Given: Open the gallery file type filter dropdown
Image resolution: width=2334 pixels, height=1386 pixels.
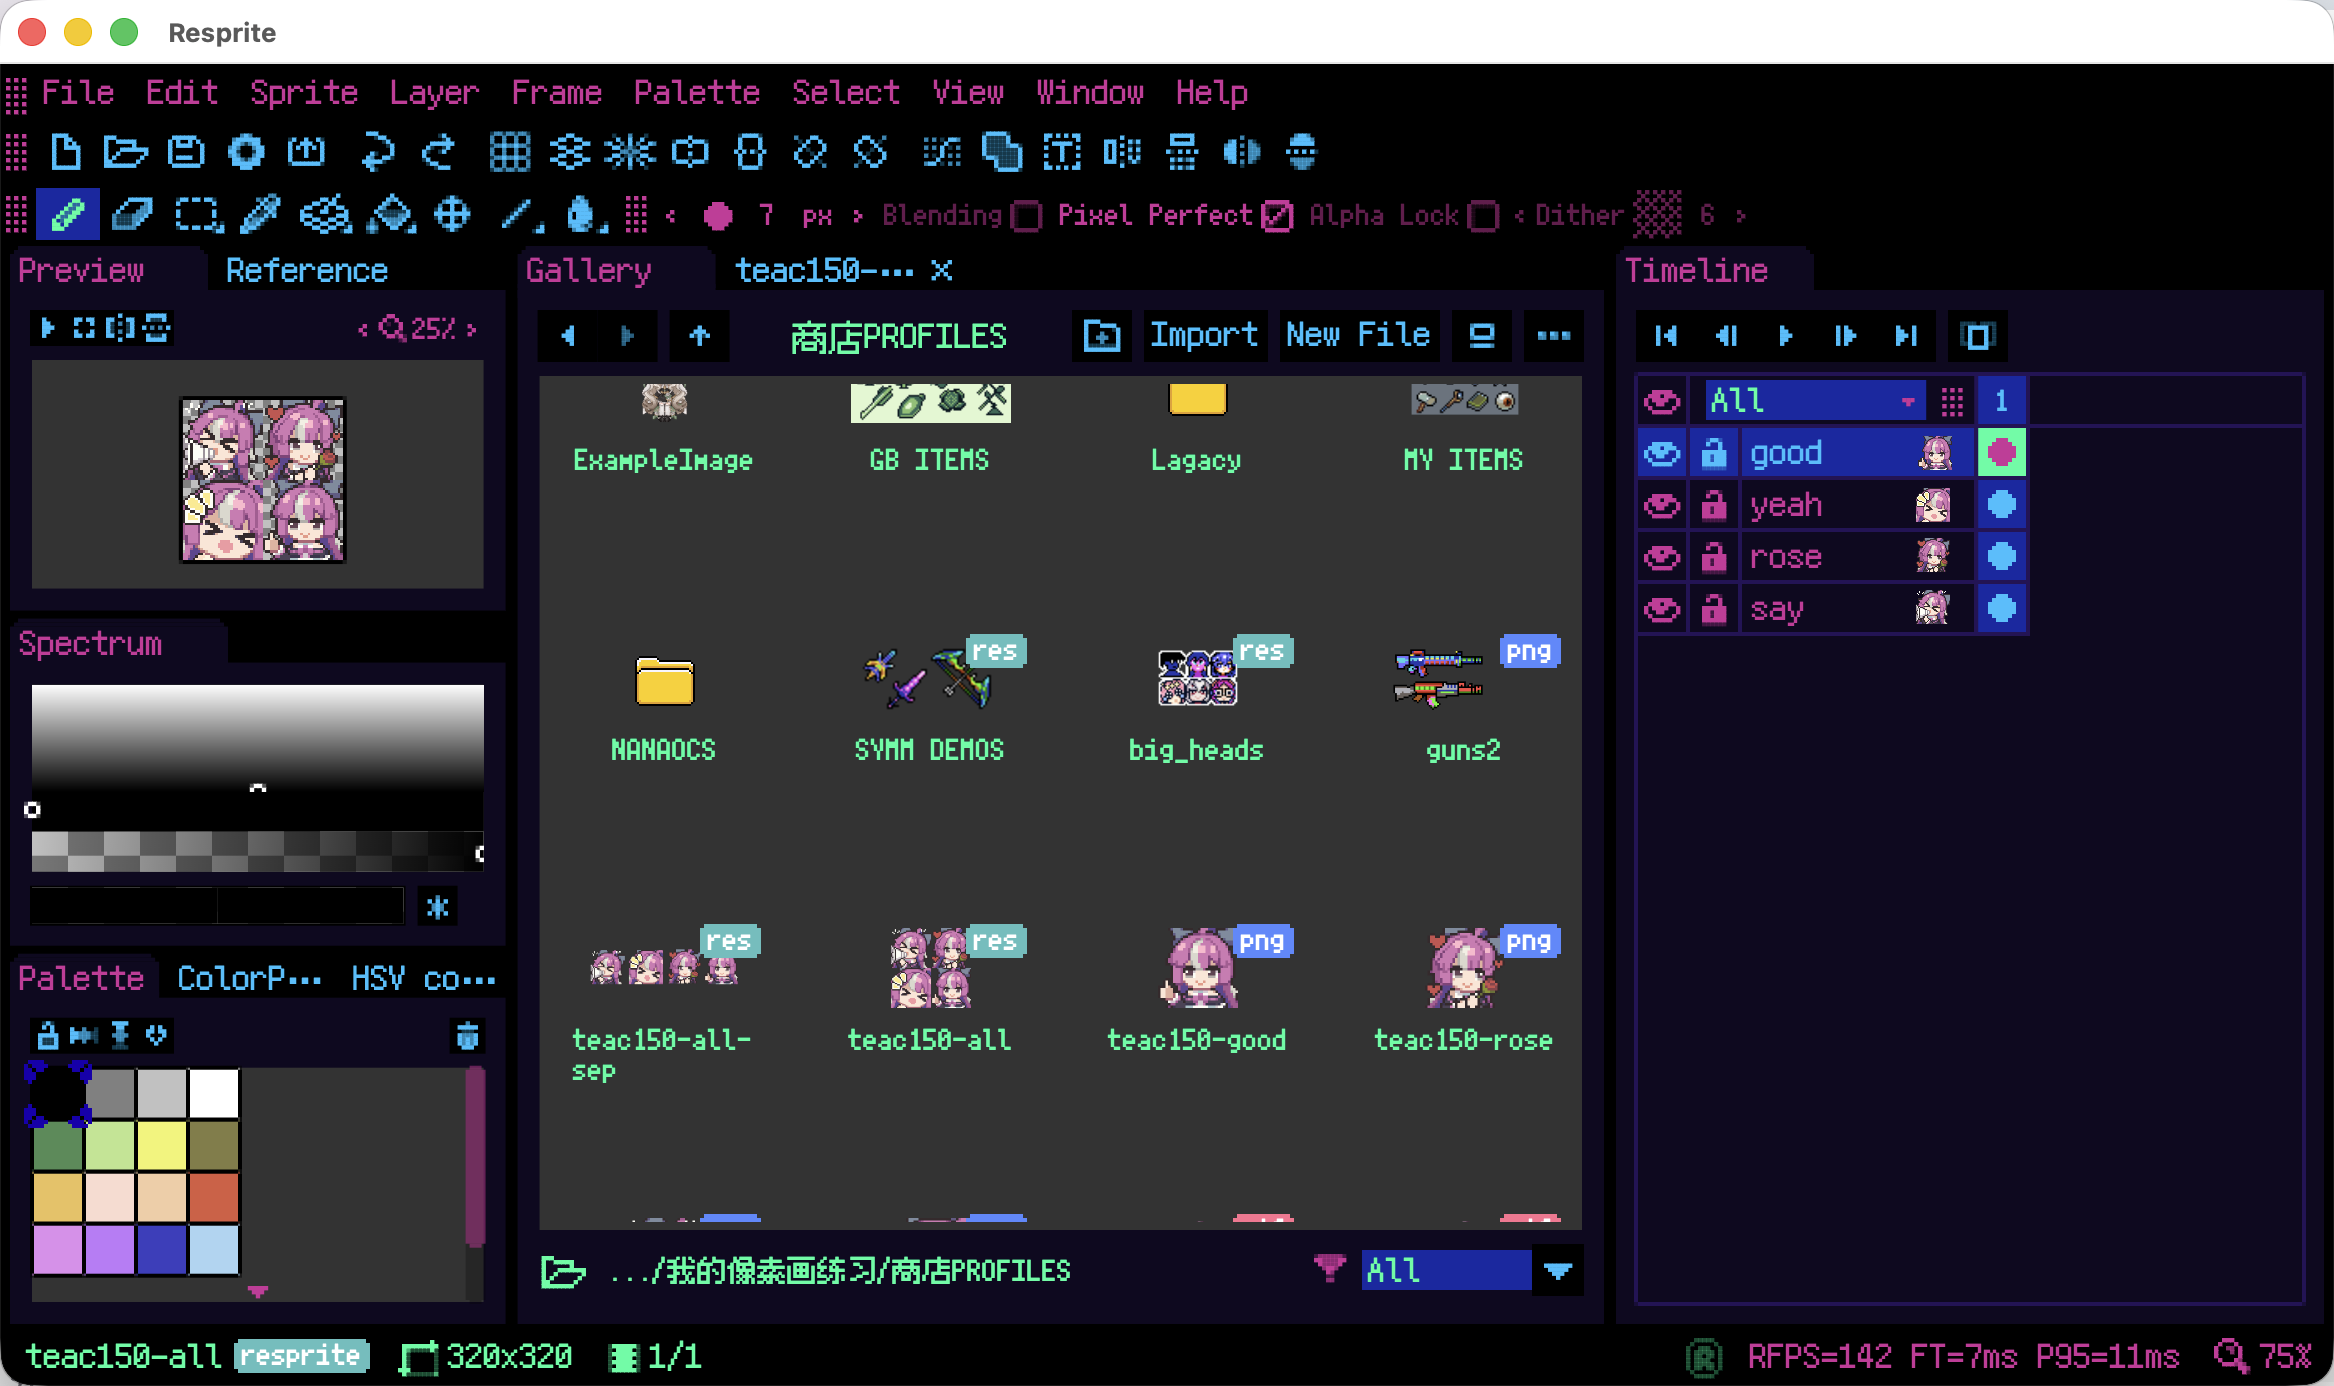Looking at the screenshot, I should click(1557, 1270).
